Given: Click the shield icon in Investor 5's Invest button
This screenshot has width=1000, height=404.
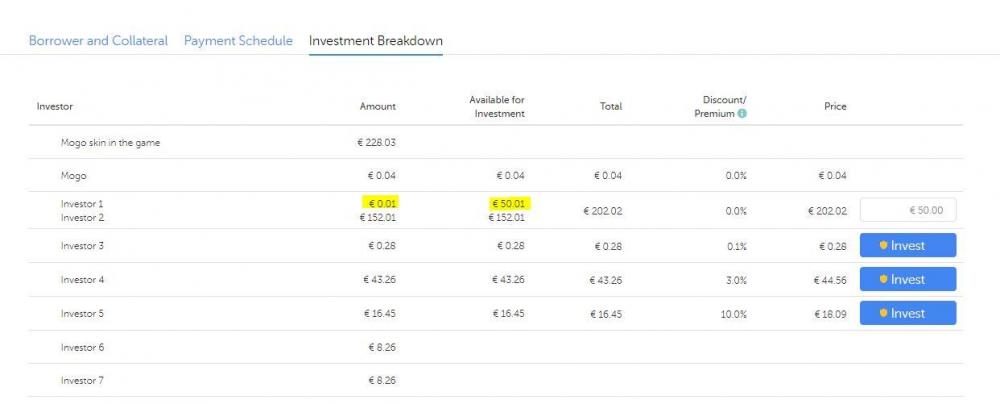Looking at the screenshot, I should 884,313.
